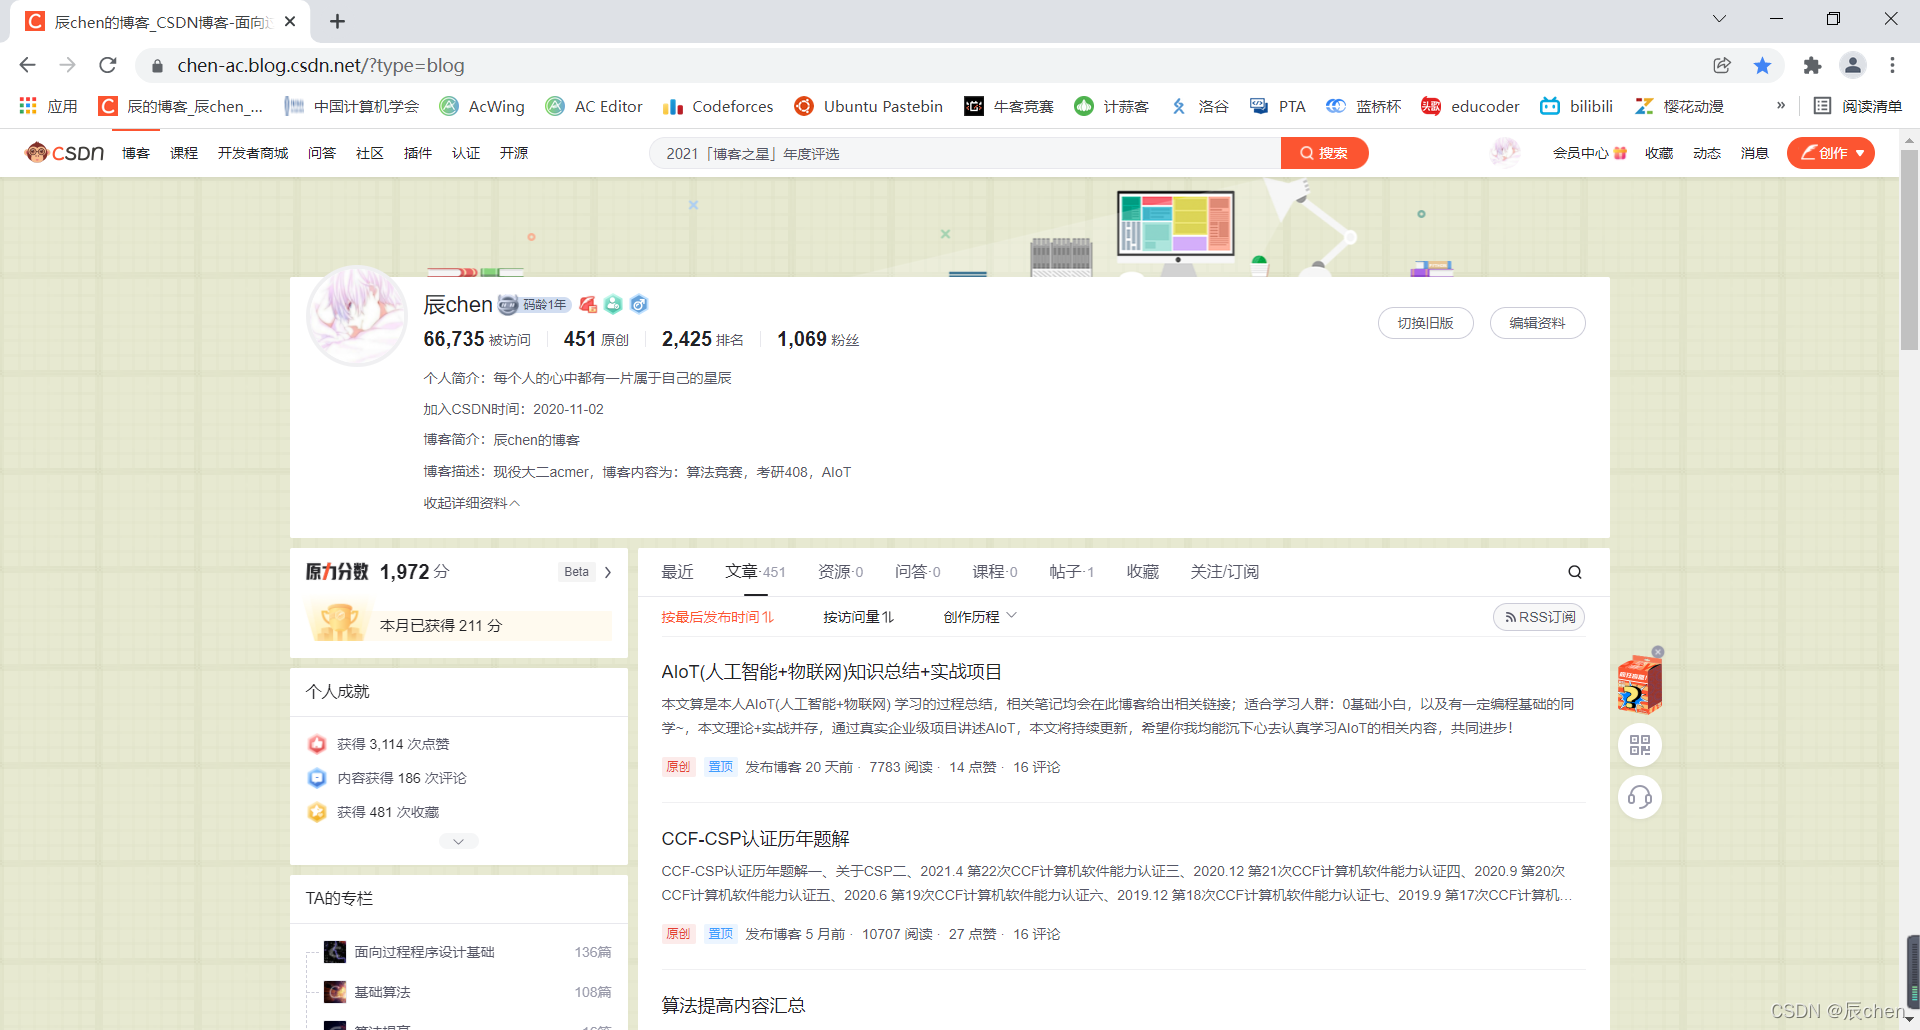Viewport: 1920px width, 1030px height.
Task: Open the 问答 nav menu item
Action: click(x=322, y=153)
